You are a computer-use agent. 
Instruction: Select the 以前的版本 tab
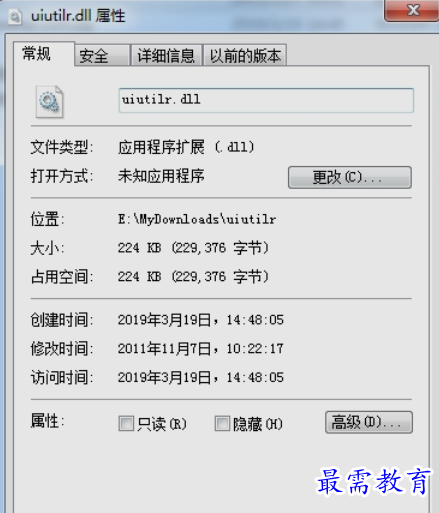pos(245,55)
